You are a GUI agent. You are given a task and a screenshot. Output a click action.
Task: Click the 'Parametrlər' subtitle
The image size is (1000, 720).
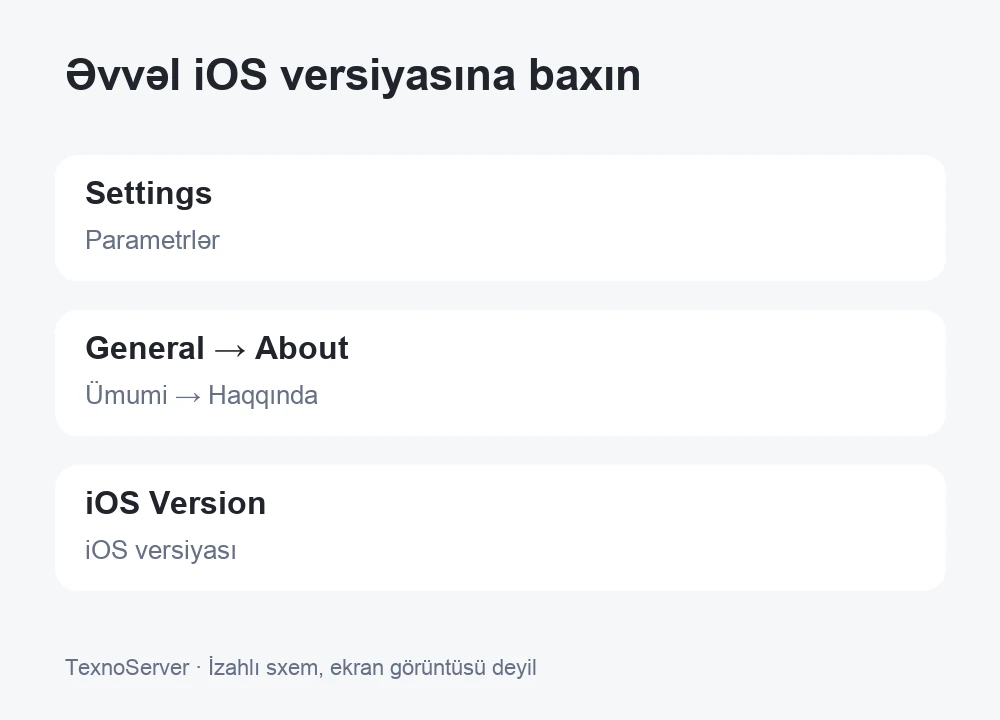point(152,240)
